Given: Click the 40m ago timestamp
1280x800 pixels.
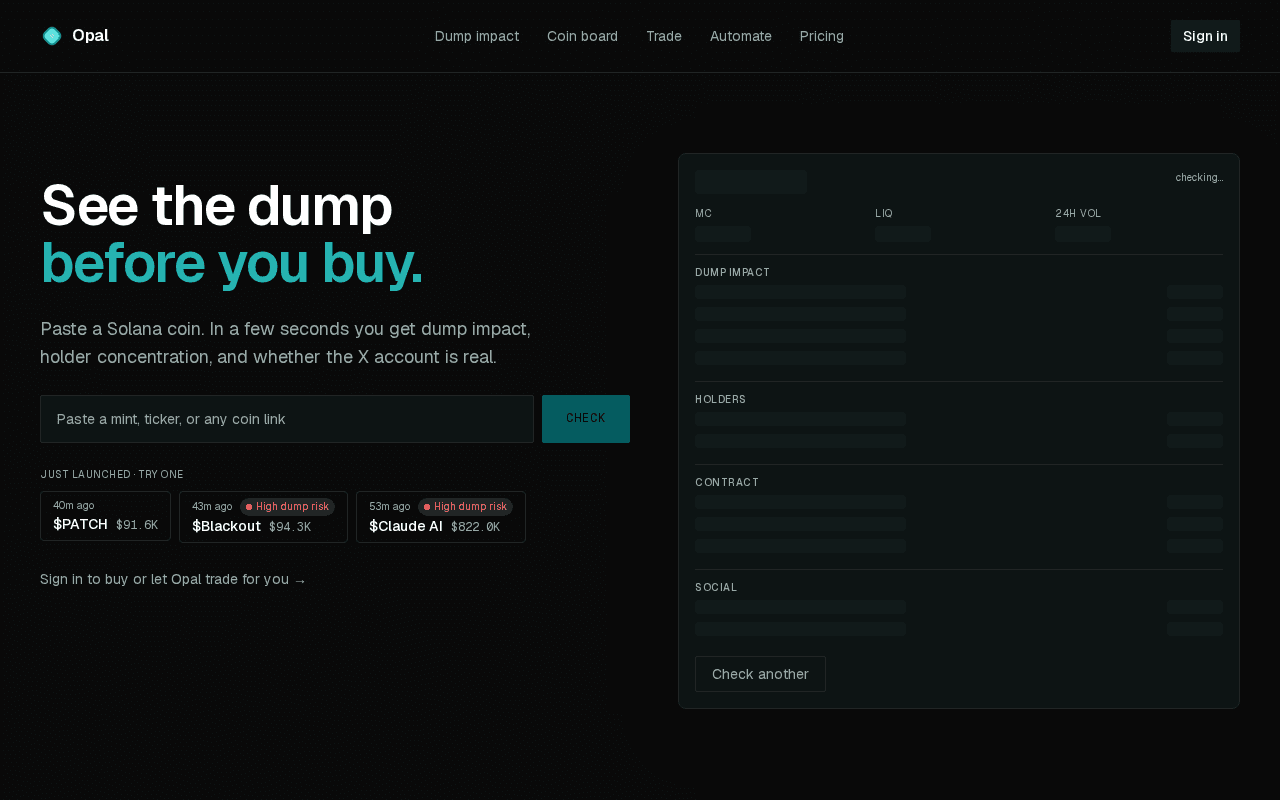Looking at the screenshot, I should [74, 505].
